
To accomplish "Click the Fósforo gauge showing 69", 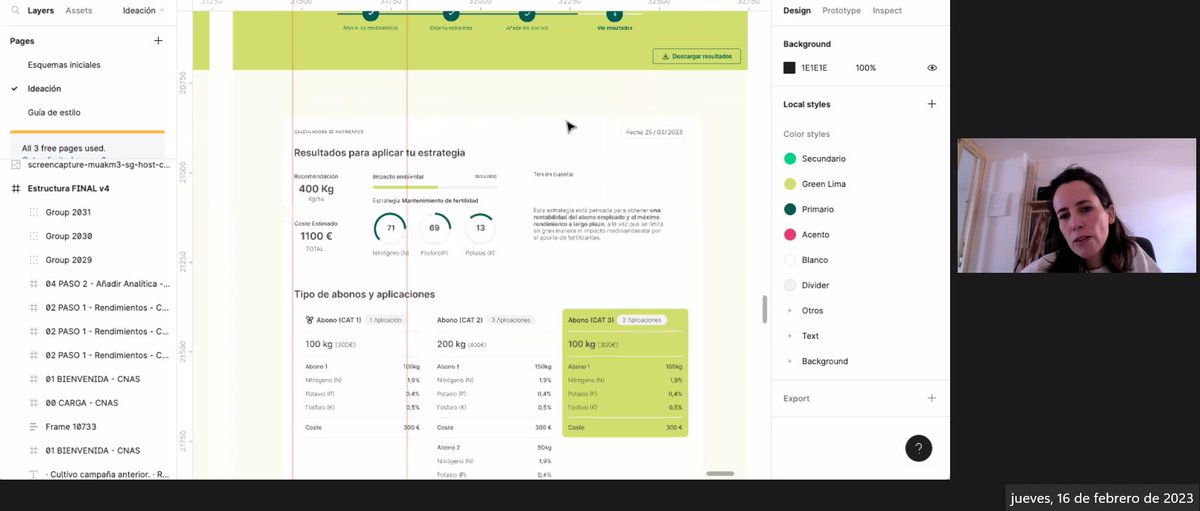I will 434,228.
